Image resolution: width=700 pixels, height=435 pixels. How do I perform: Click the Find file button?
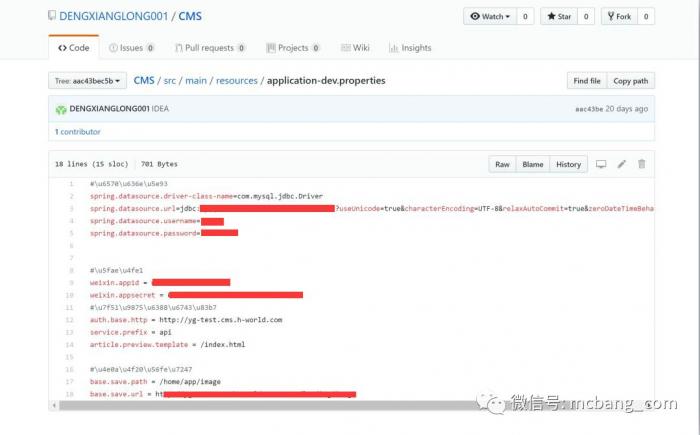(x=587, y=81)
